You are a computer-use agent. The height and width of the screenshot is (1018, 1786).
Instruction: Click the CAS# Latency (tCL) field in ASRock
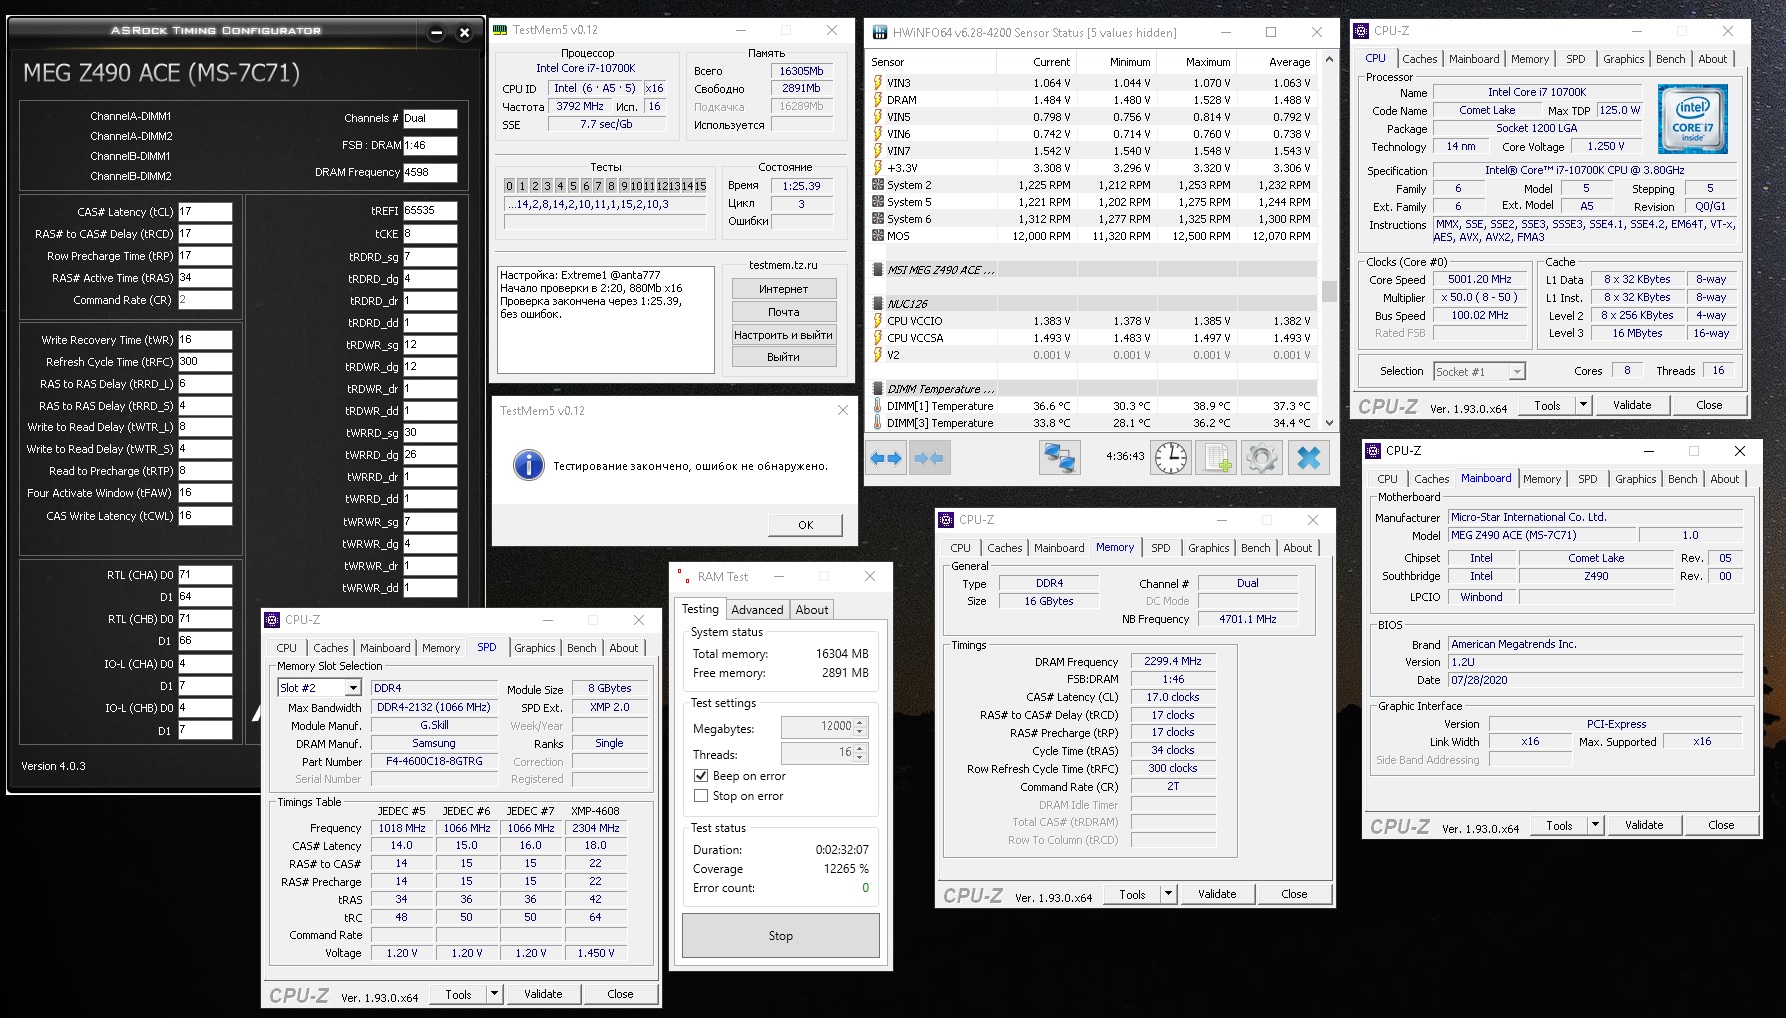pos(205,212)
